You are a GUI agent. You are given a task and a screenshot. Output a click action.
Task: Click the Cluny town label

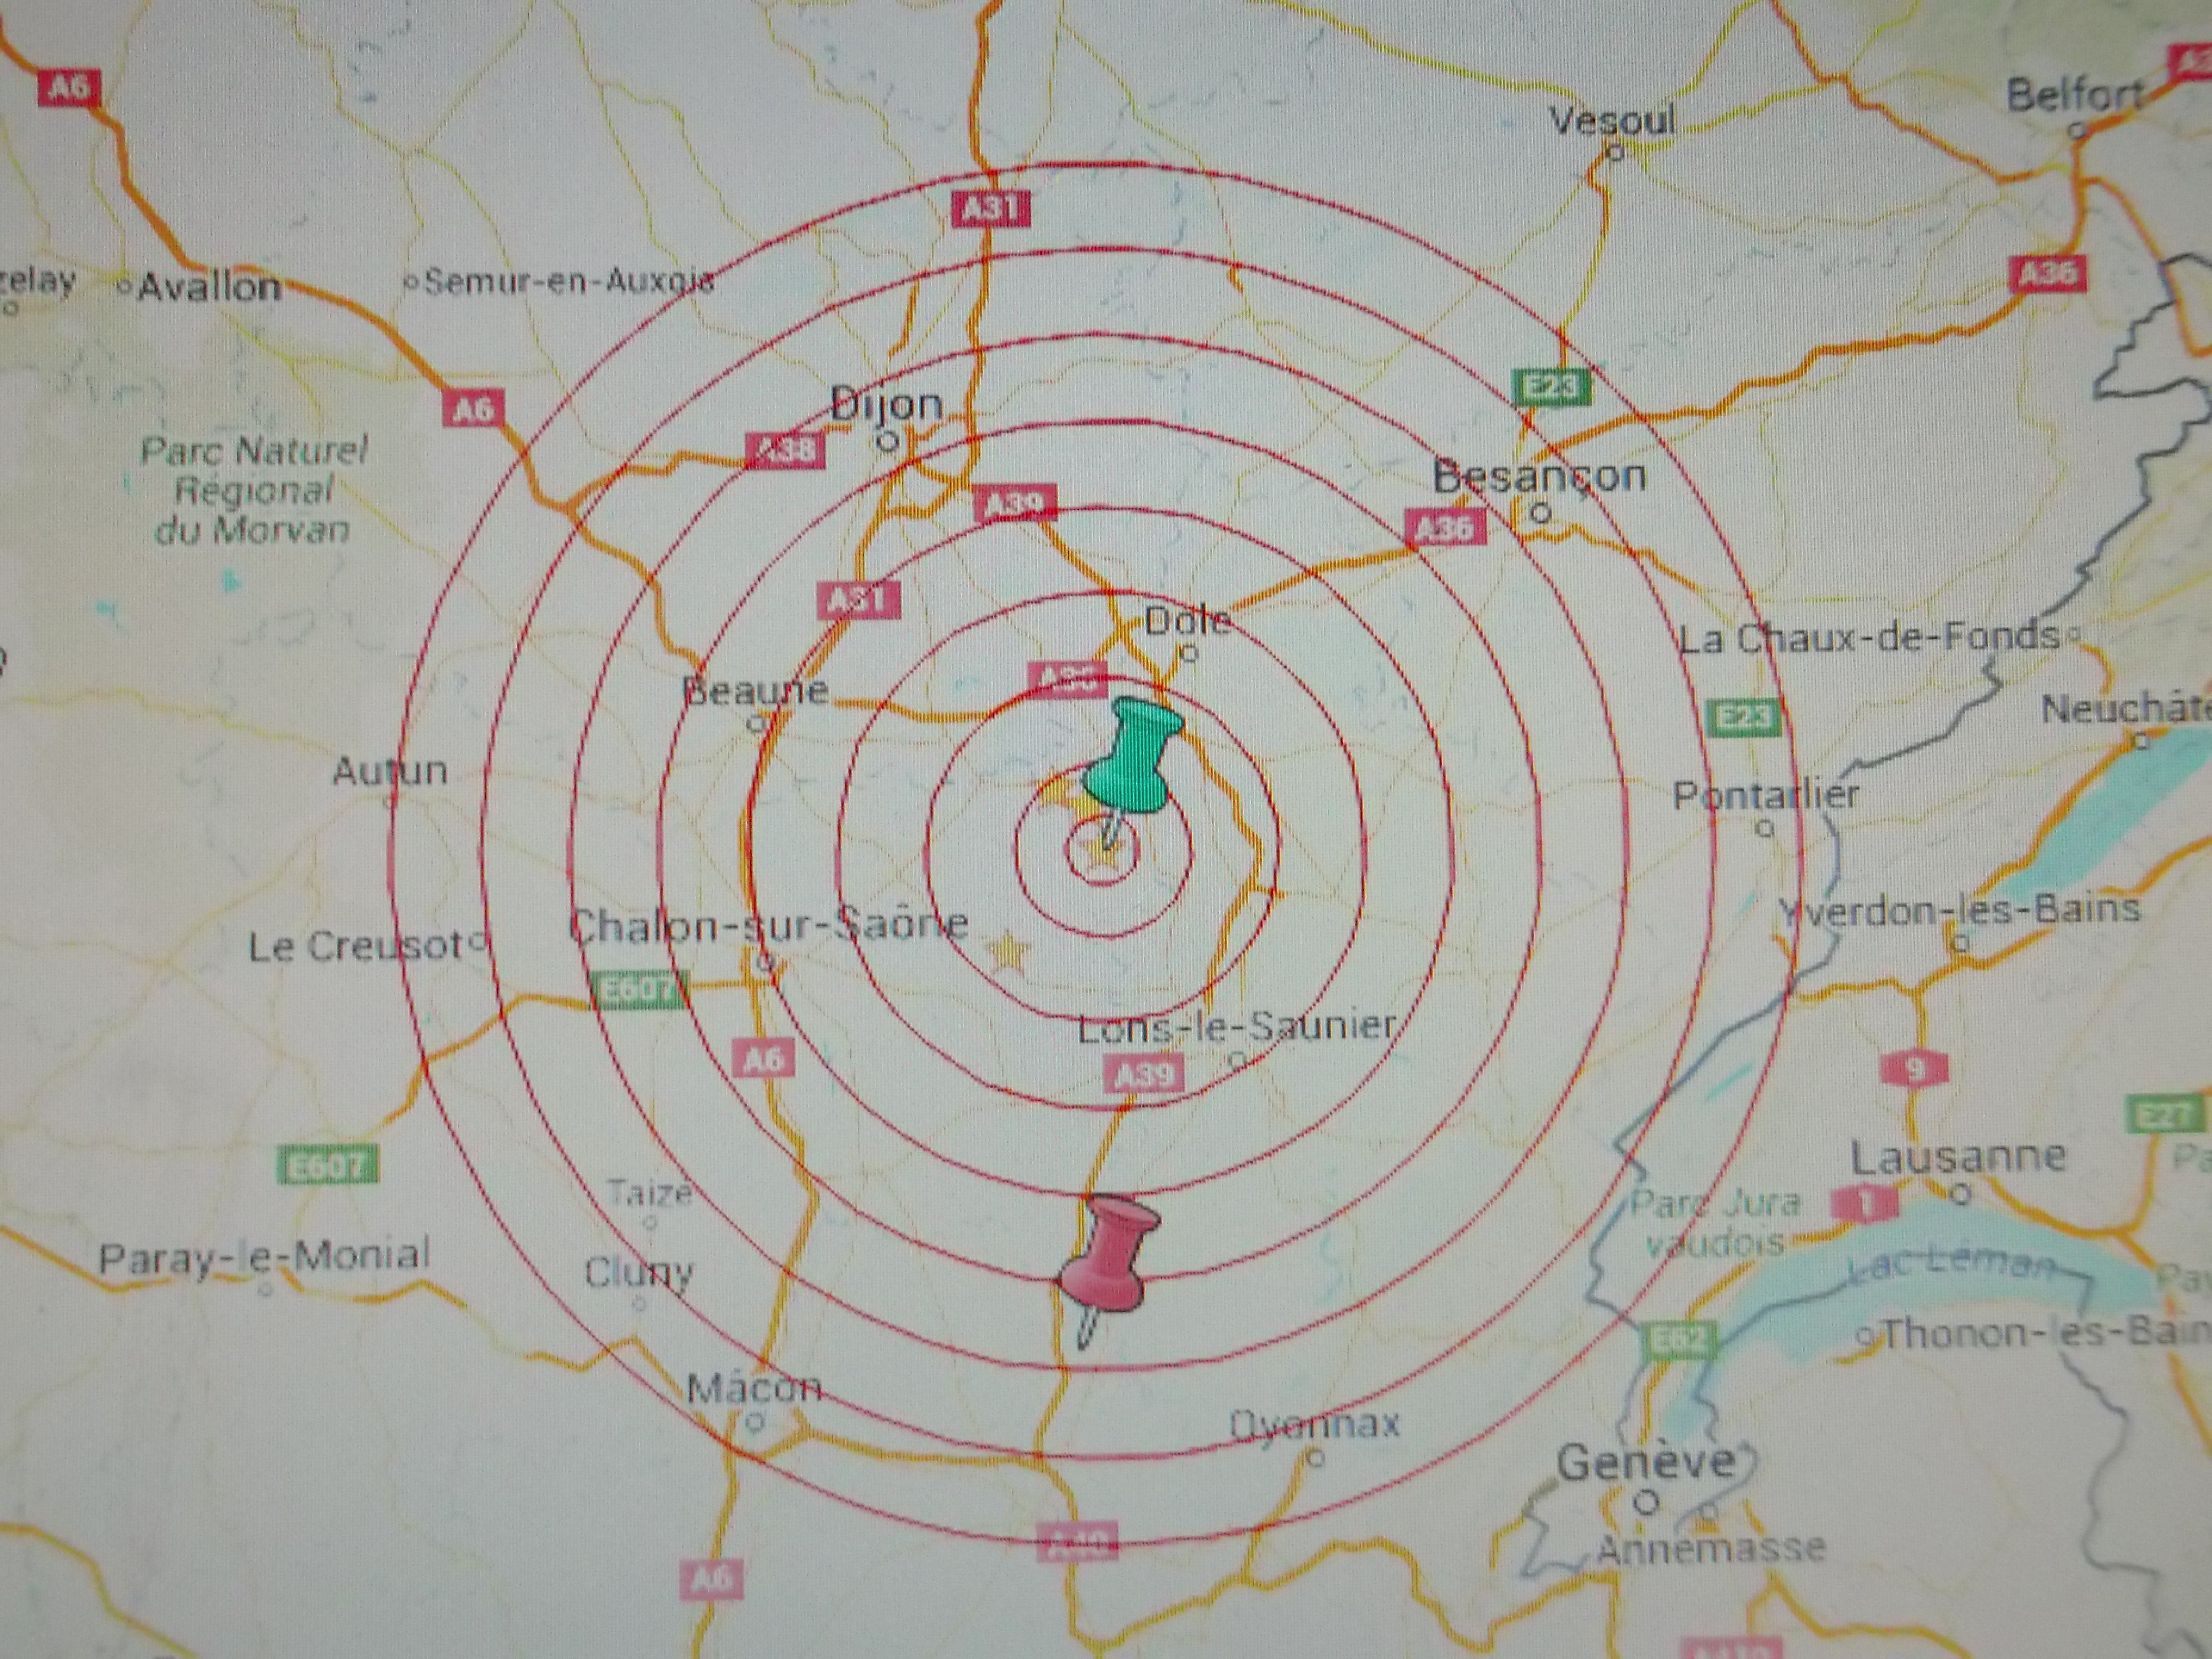click(x=638, y=1272)
